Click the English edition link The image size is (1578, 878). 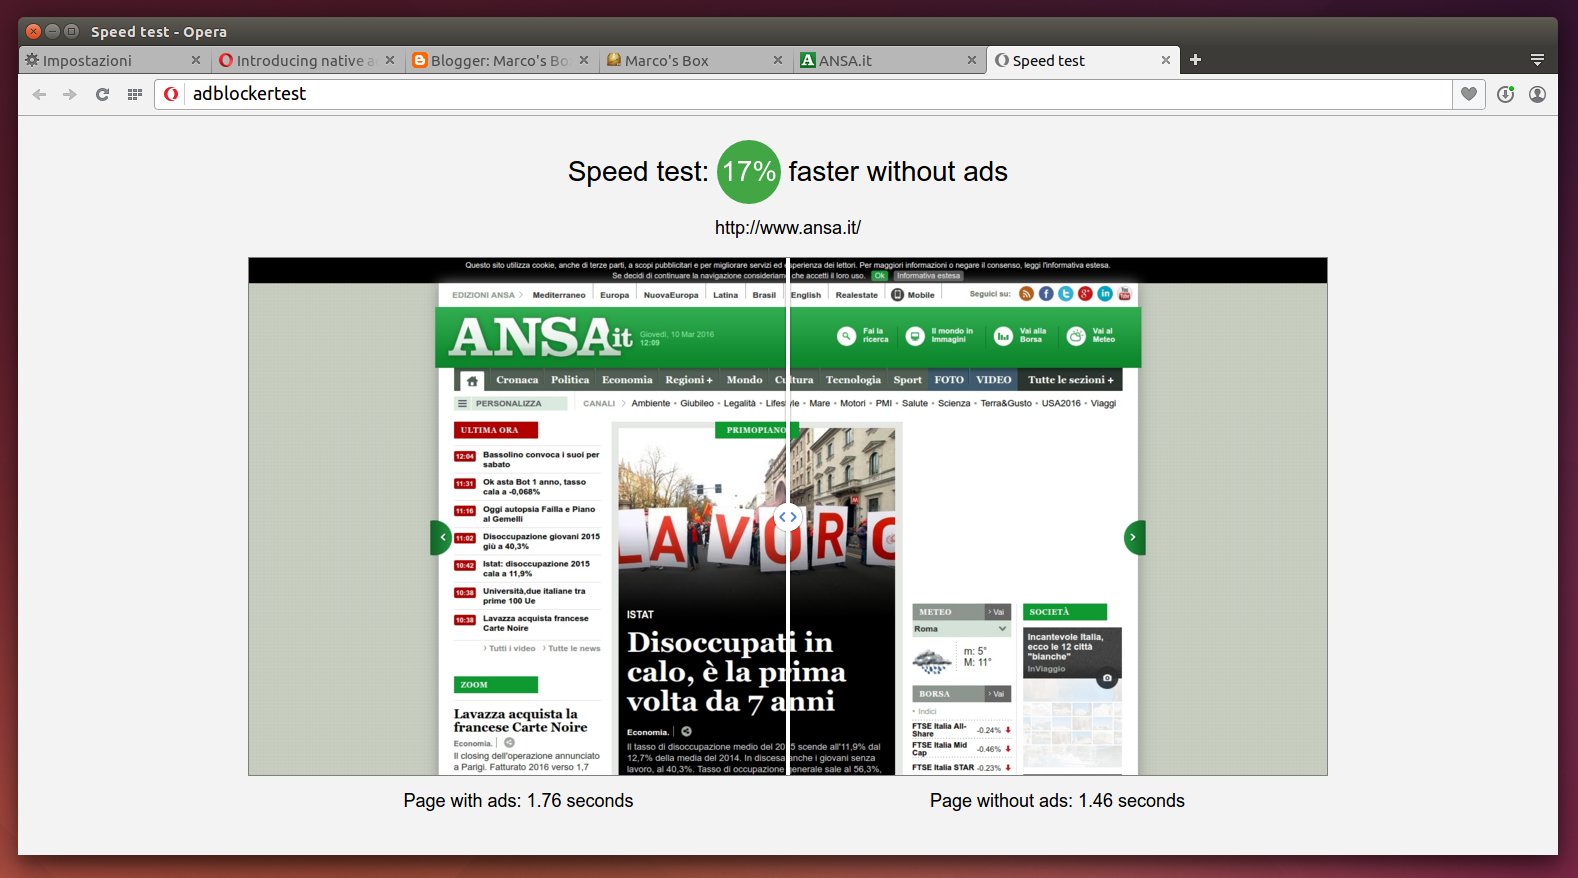[x=806, y=295]
